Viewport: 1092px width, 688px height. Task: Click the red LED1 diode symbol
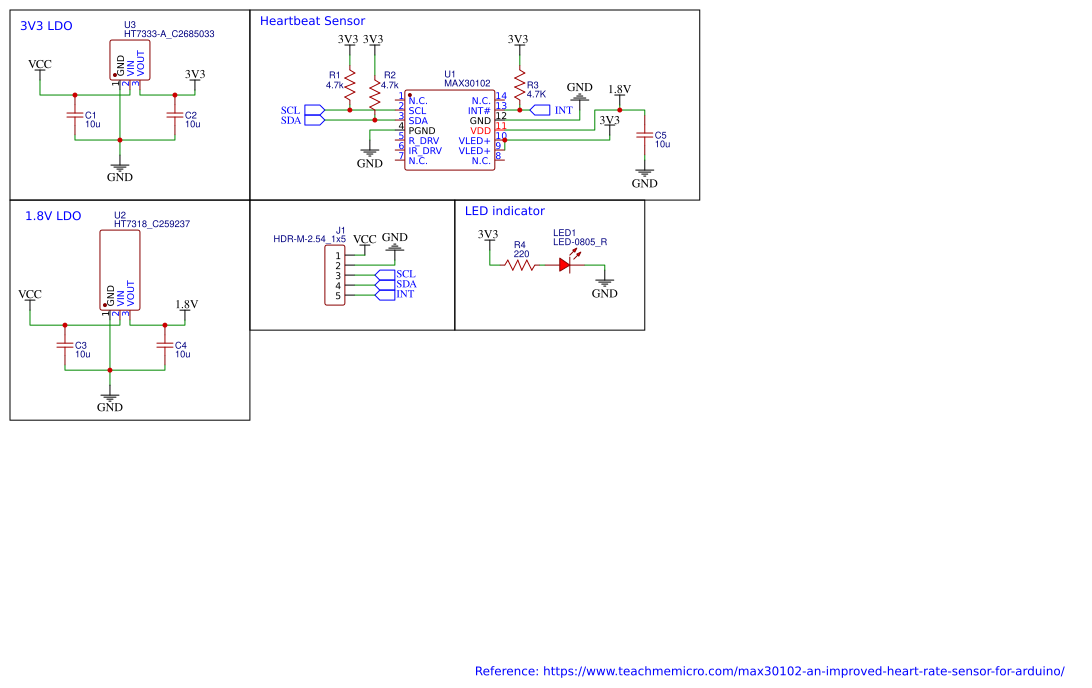565,265
